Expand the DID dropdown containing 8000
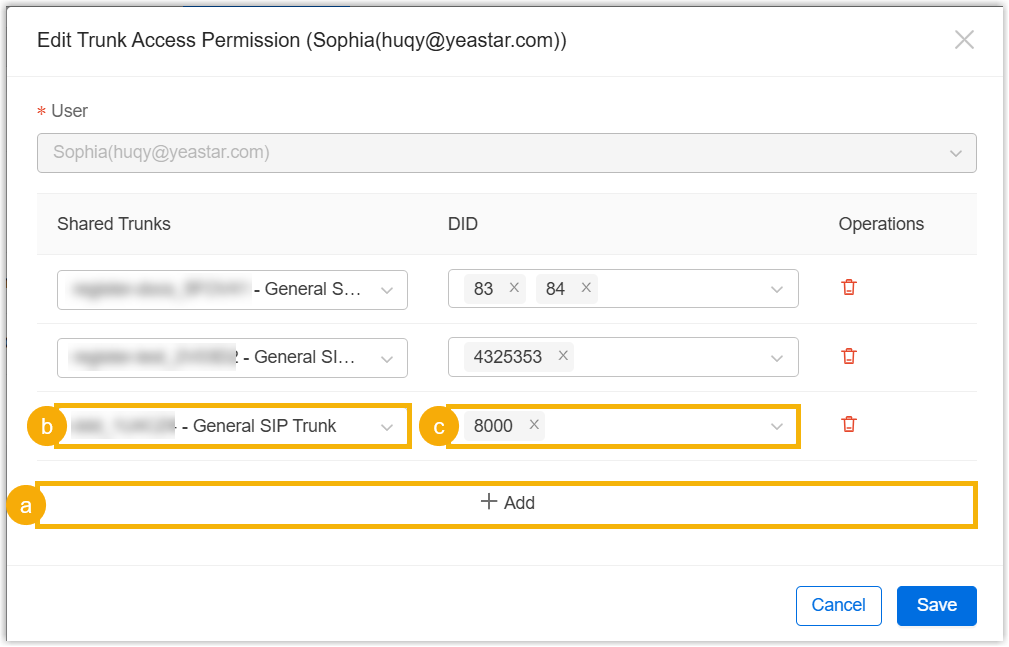Viewport: 1009px width, 647px height. click(x=776, y=426)
